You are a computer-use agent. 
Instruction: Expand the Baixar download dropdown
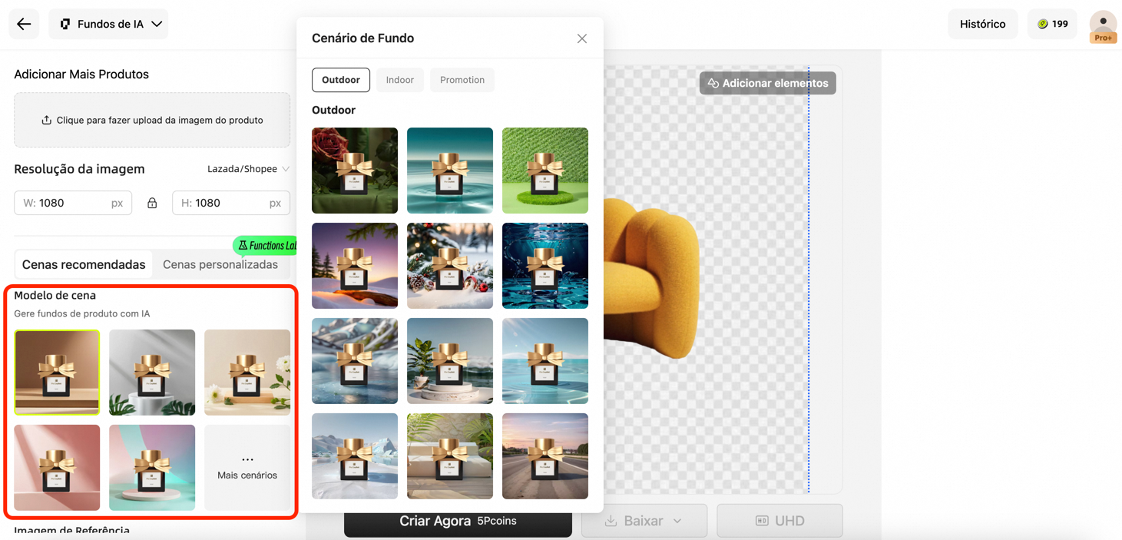click(x=643, y=521)
